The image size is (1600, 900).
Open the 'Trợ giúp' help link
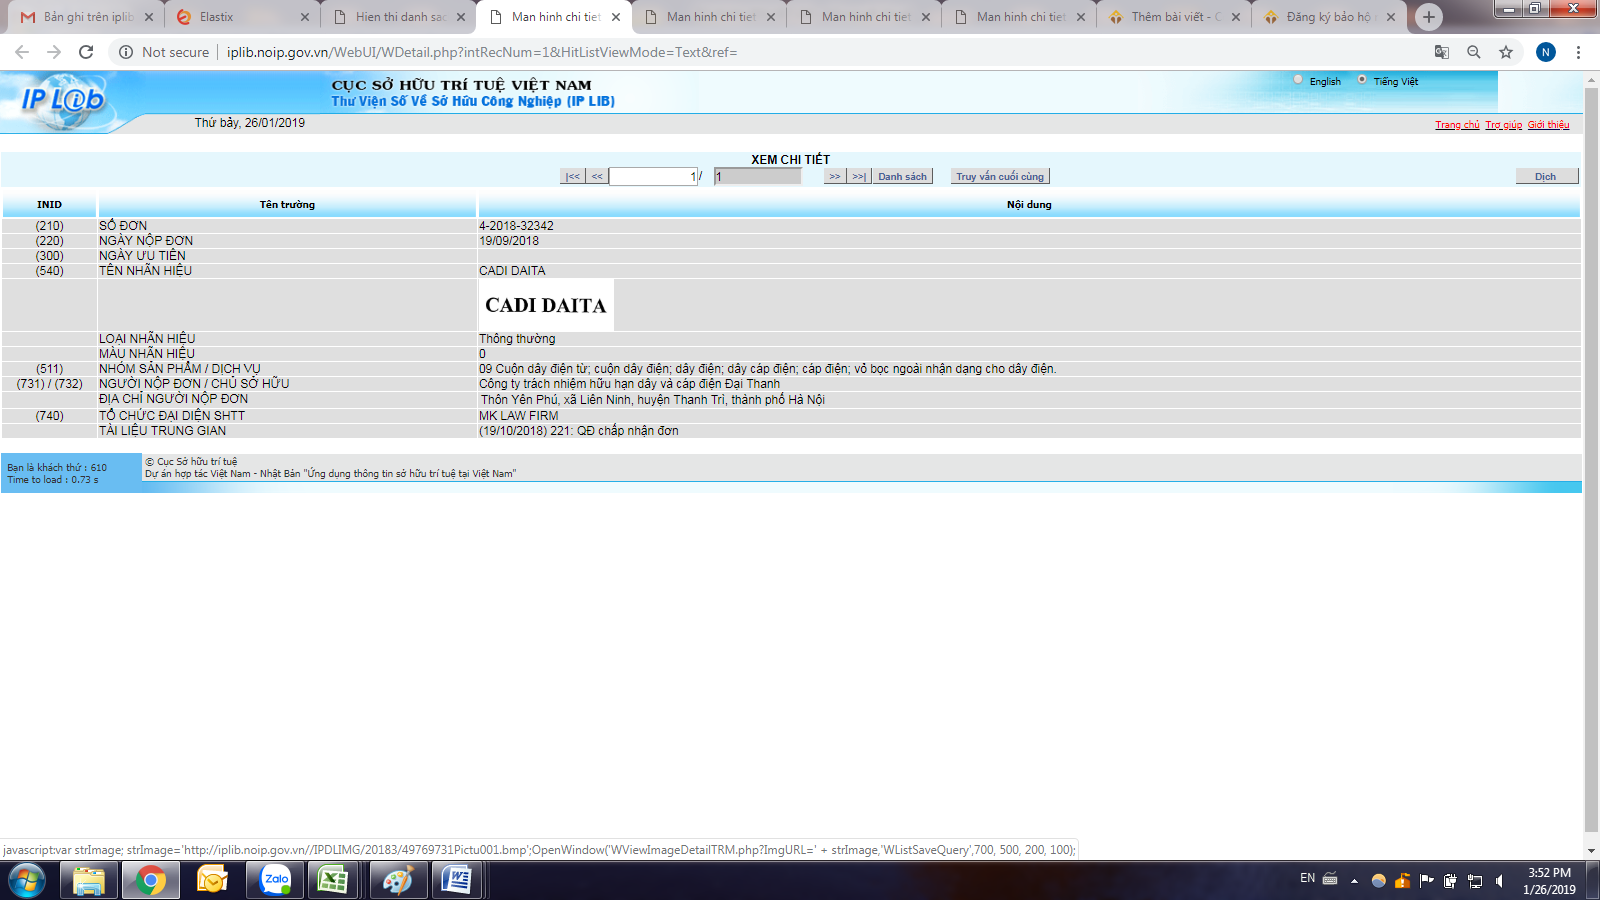(x=1504, y=125)
